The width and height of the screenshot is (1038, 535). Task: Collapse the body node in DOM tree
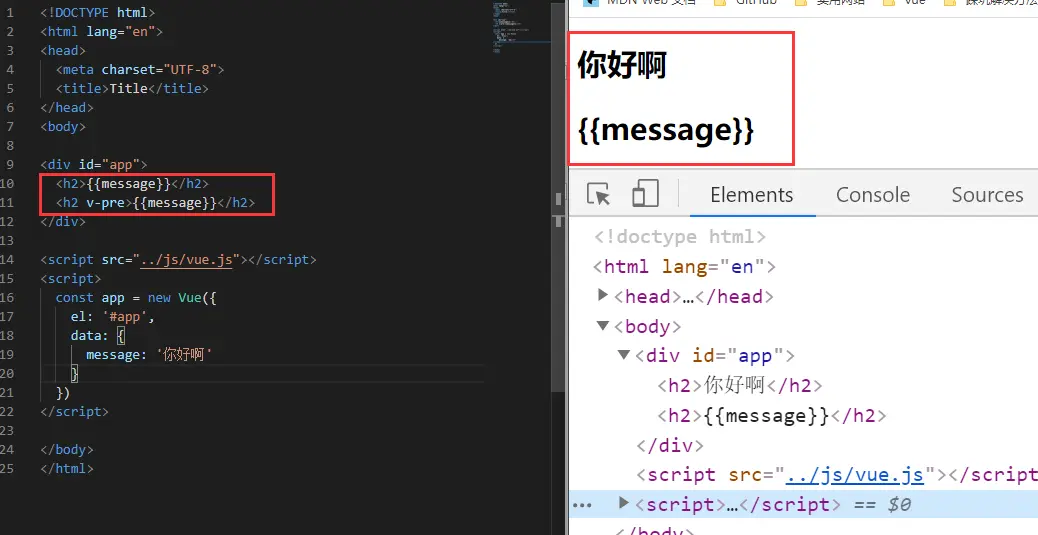pyautogui.click(x=602, y=326)
